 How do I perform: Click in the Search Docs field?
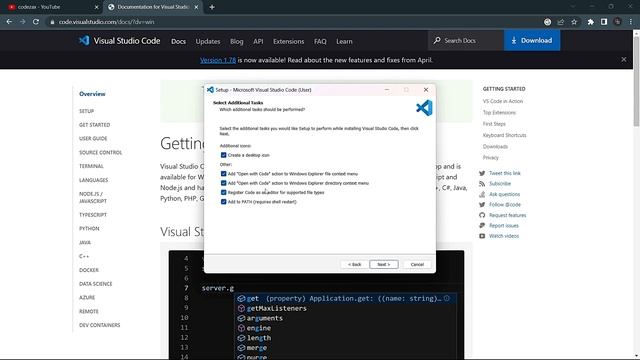(465, 40)
